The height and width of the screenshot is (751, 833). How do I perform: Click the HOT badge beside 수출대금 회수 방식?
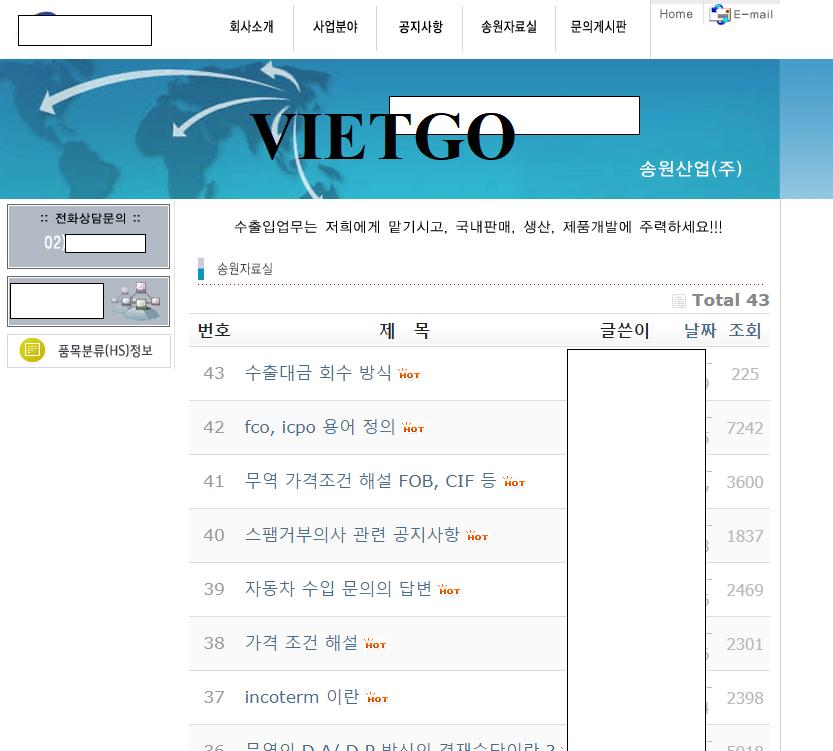(x=409, y=374)
